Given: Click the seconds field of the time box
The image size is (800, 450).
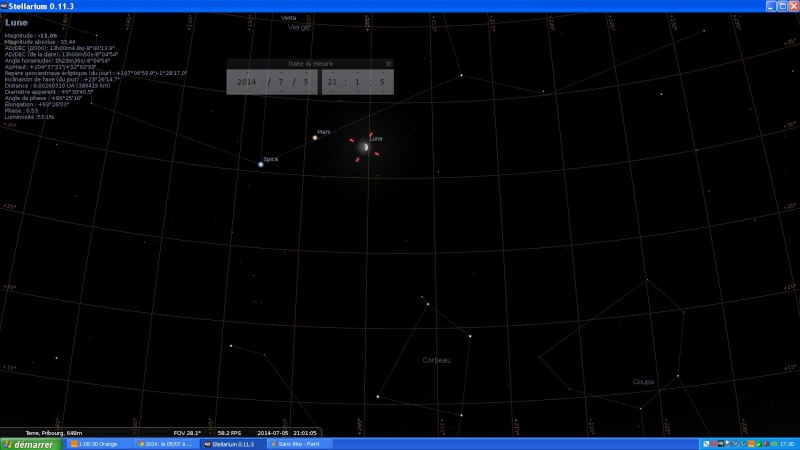Looking at the screenshot, I should [x=382, y=82].
